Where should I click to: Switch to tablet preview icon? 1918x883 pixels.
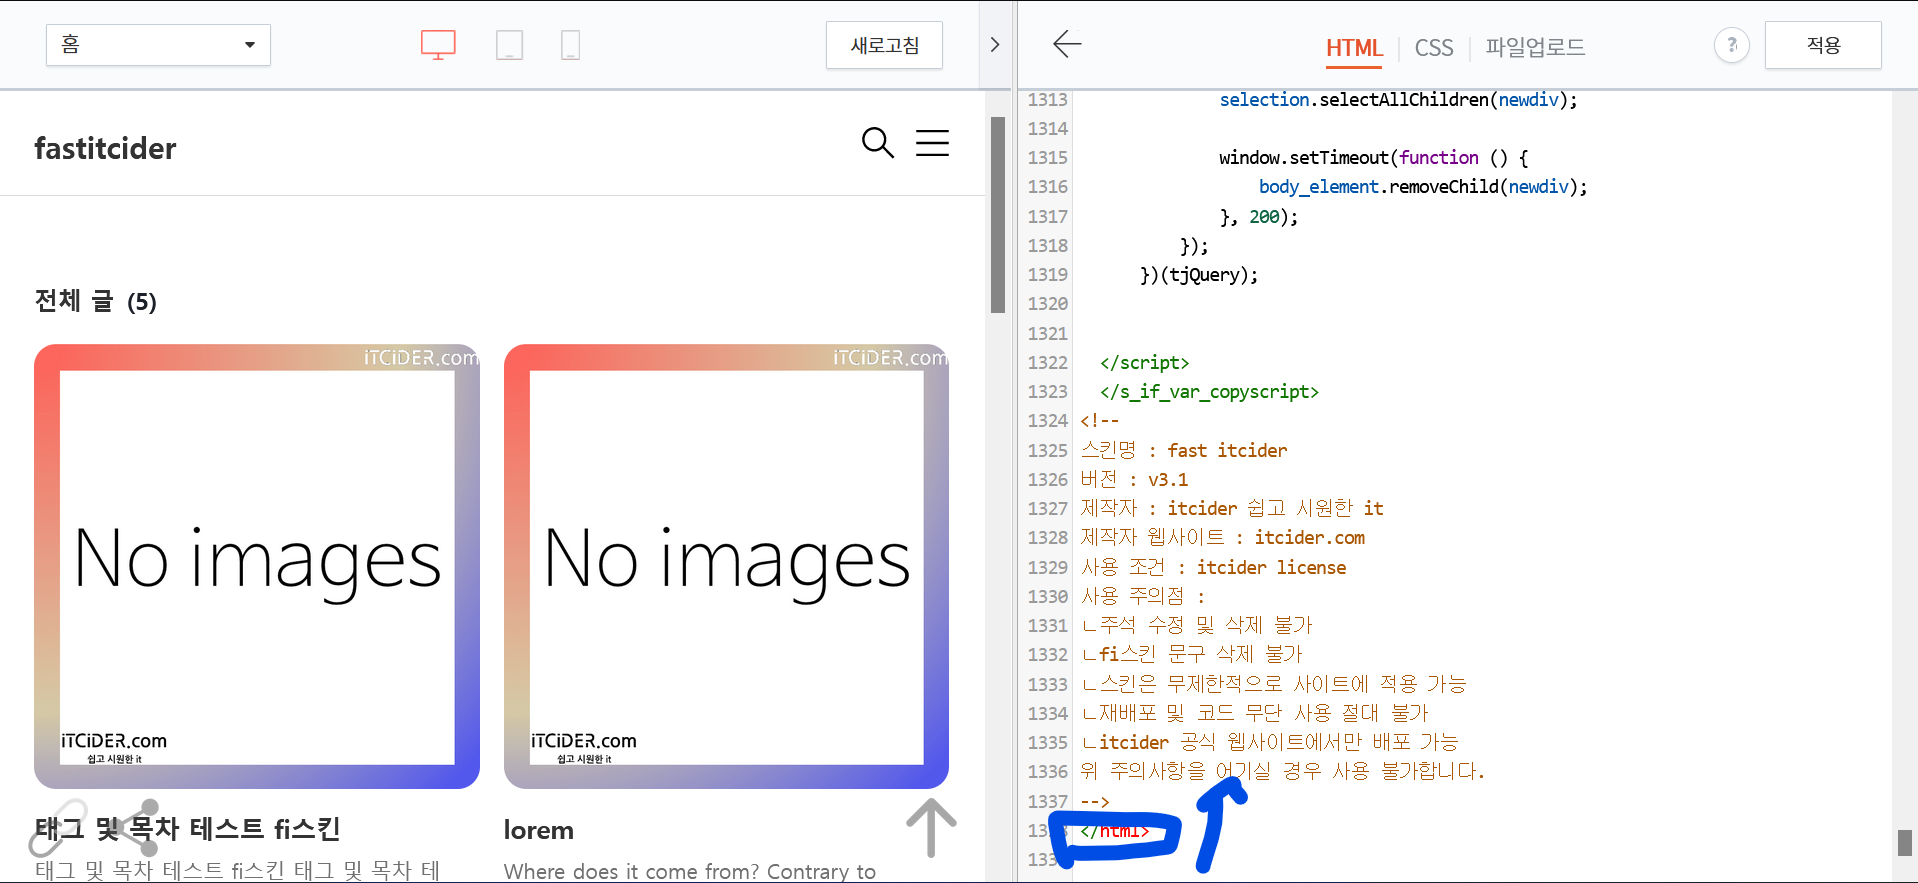coord(509,45)
